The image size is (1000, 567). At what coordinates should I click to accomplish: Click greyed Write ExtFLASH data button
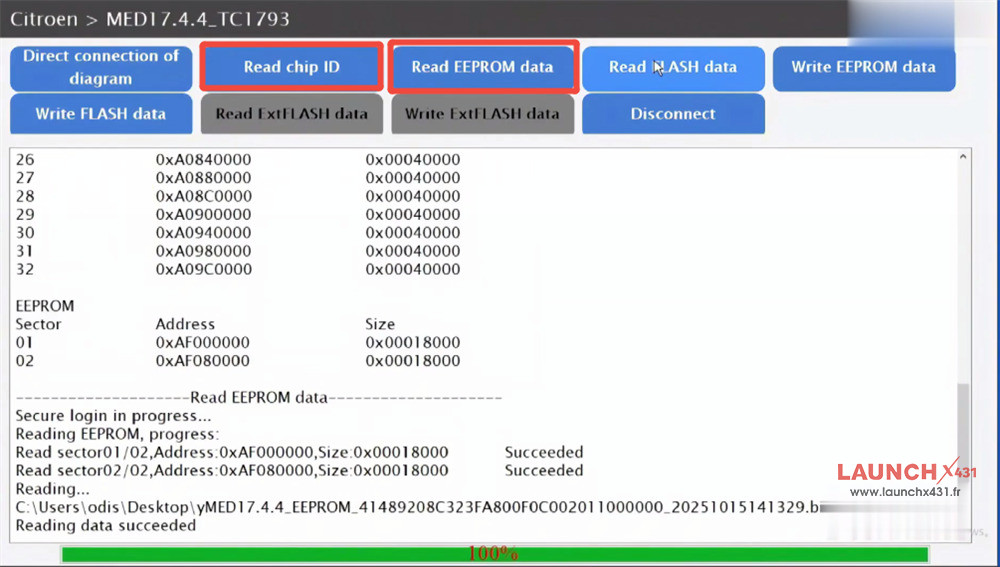pyautogui.click(x=482, y=114)
